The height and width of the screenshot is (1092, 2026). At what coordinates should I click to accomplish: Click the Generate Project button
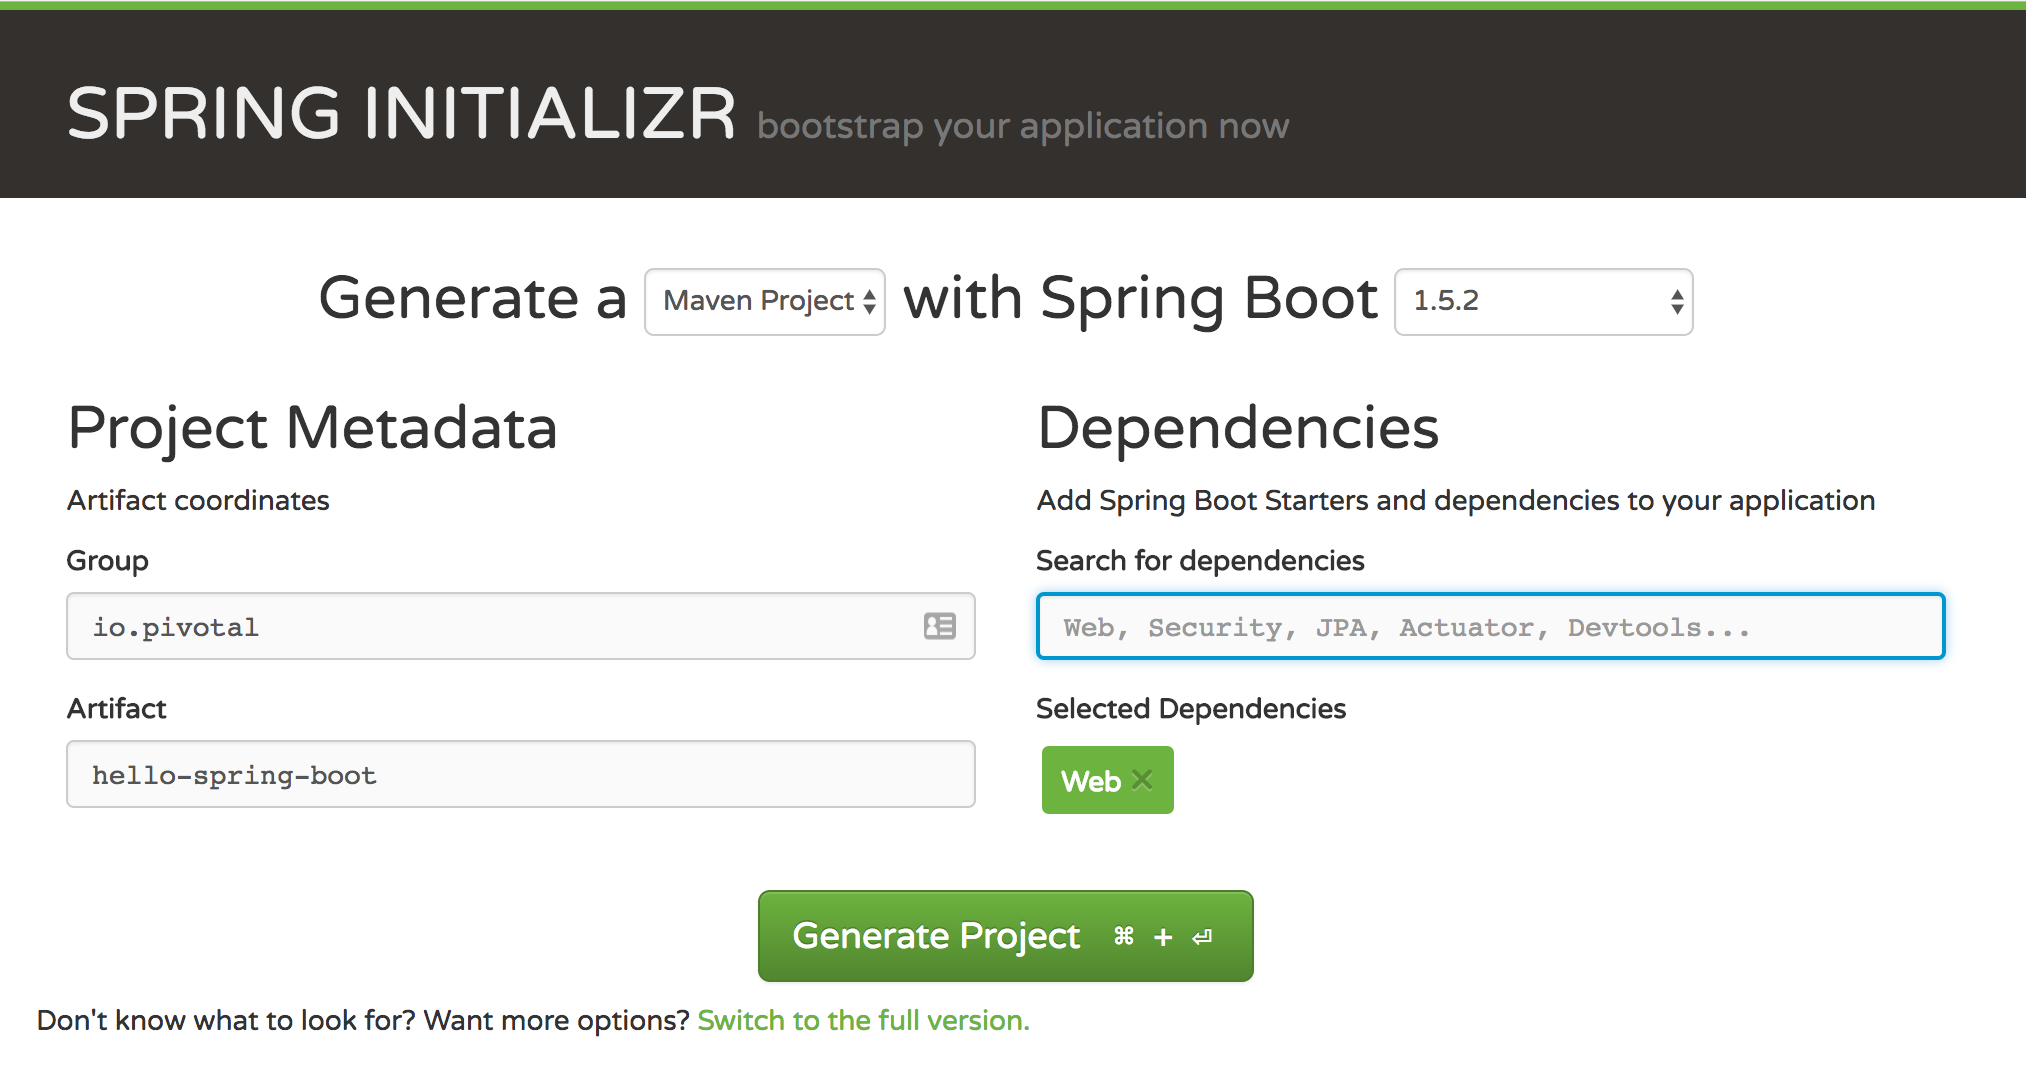(x=1005, y=936)
